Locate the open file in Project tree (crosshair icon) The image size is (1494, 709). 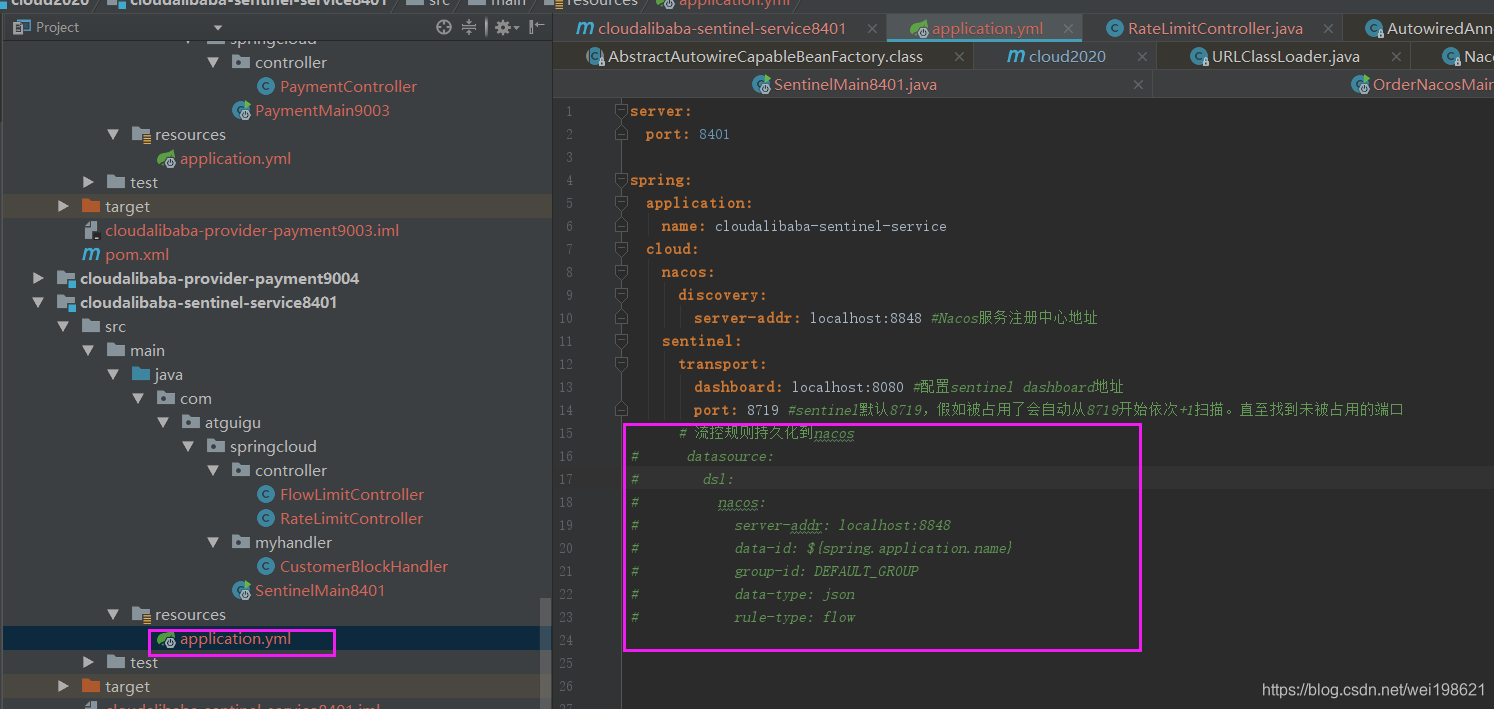pos(444,27)
